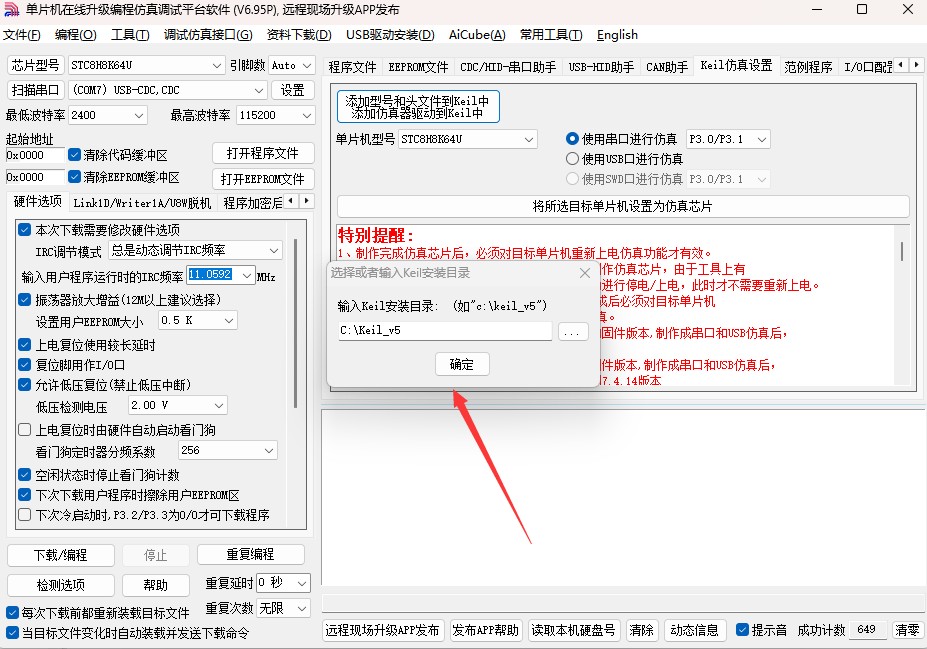
Task: Click the 打开程序文件 button
Action: 262,154
